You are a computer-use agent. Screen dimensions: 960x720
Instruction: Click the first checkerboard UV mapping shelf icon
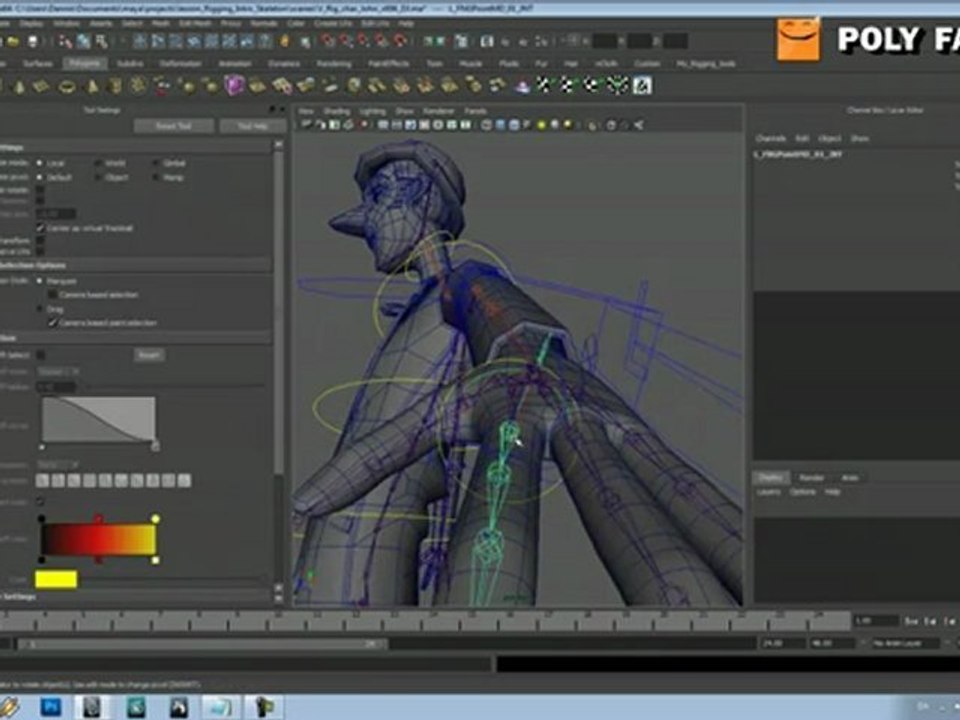544,85
